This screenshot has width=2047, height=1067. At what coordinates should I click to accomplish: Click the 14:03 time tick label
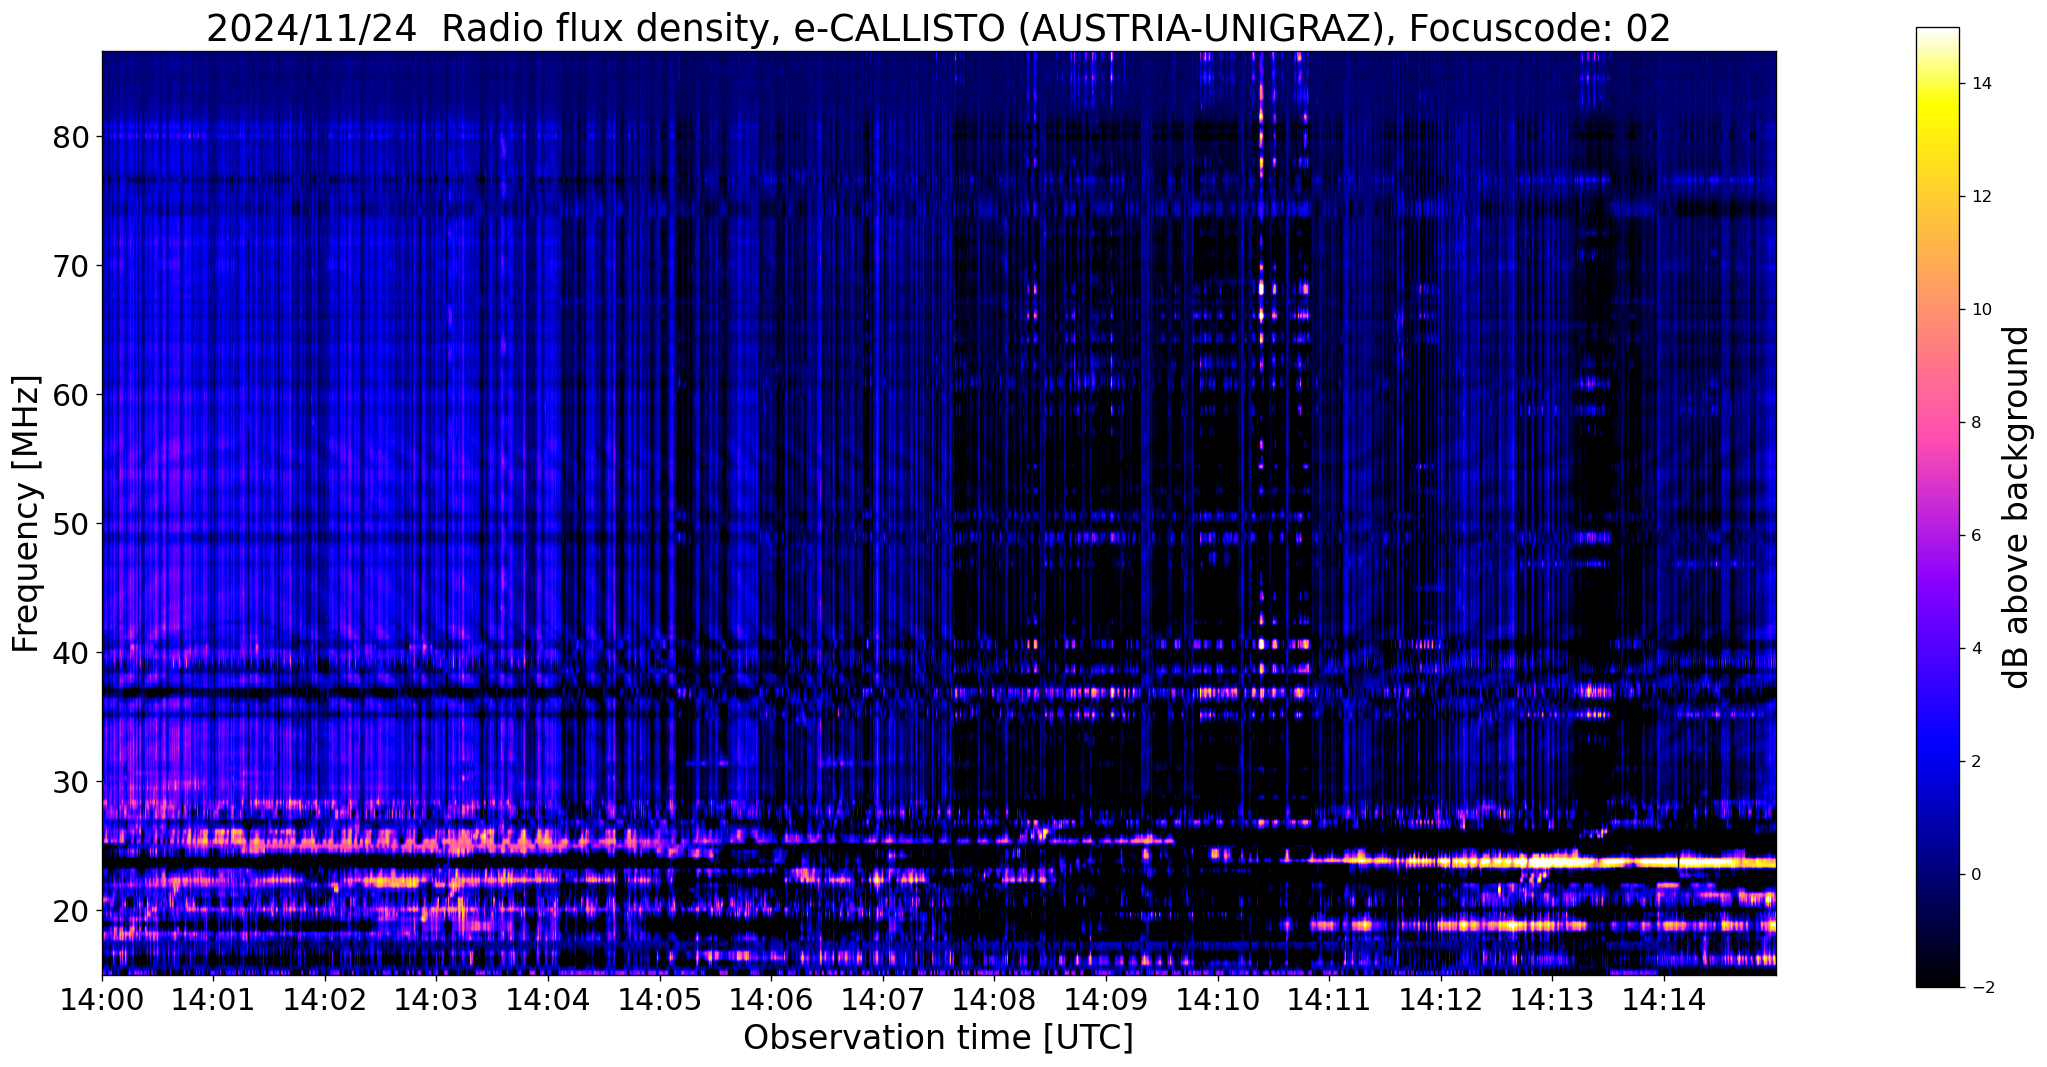(436, 998)
